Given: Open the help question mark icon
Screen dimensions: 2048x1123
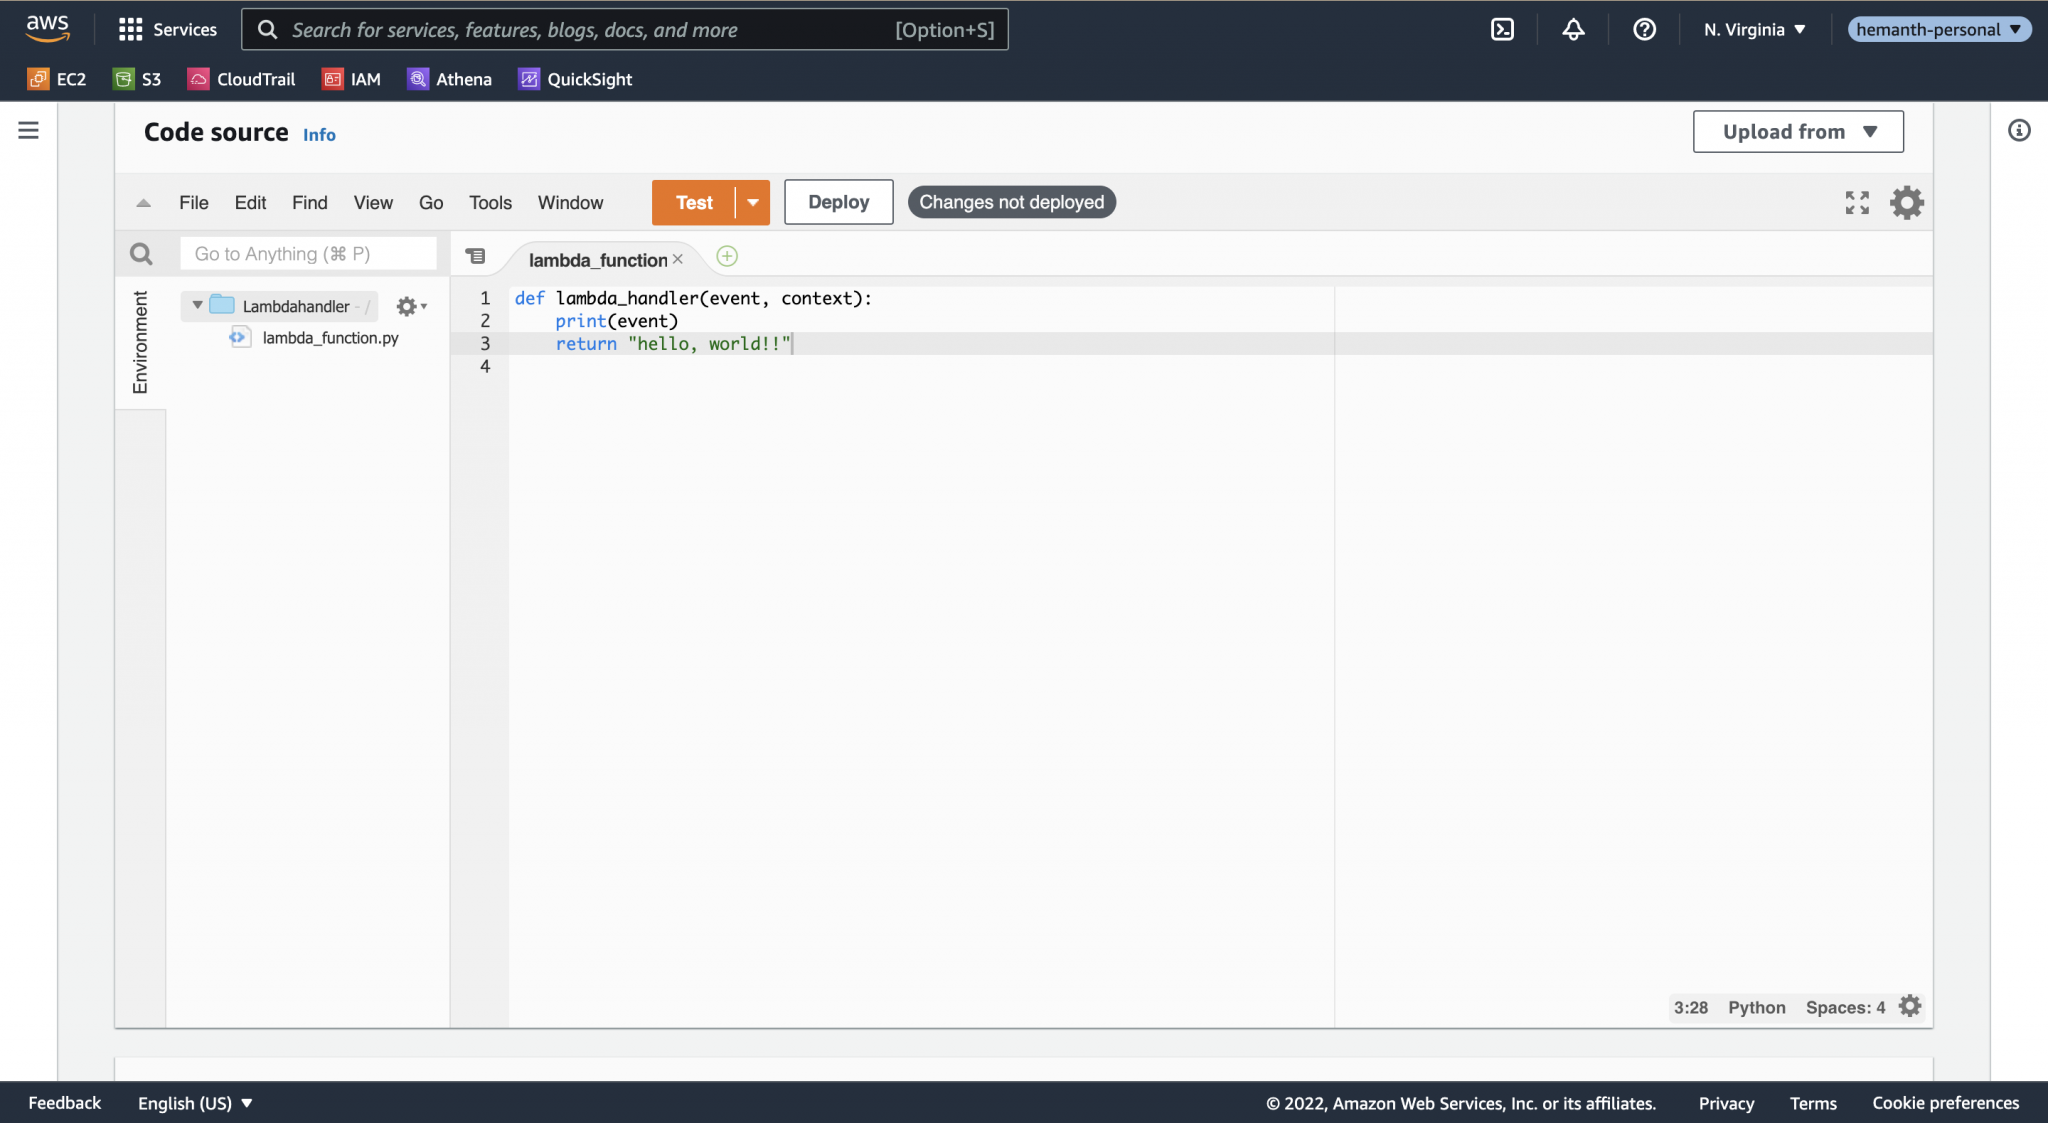Looking at the screenshot, I should pyautogui.click(x=1643, y=29).
